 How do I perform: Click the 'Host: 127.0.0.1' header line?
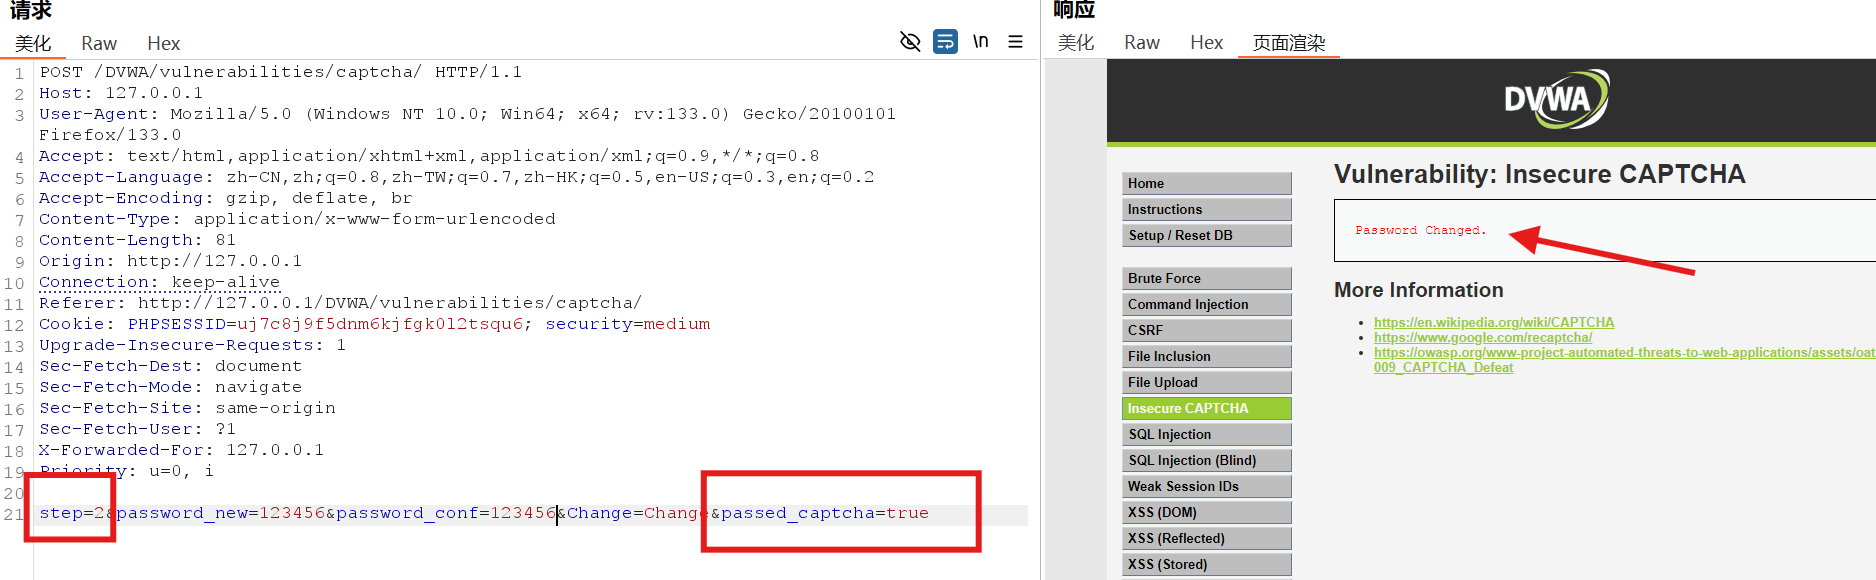tap(121, 93)
